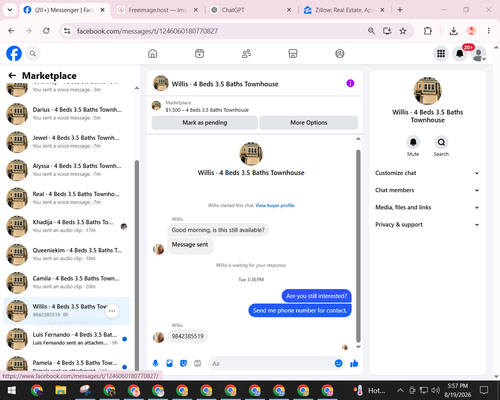Open the browser extensions puzzle icon
Screen dimensions: 500x400
pyautogui.click(x=428, y=31)
